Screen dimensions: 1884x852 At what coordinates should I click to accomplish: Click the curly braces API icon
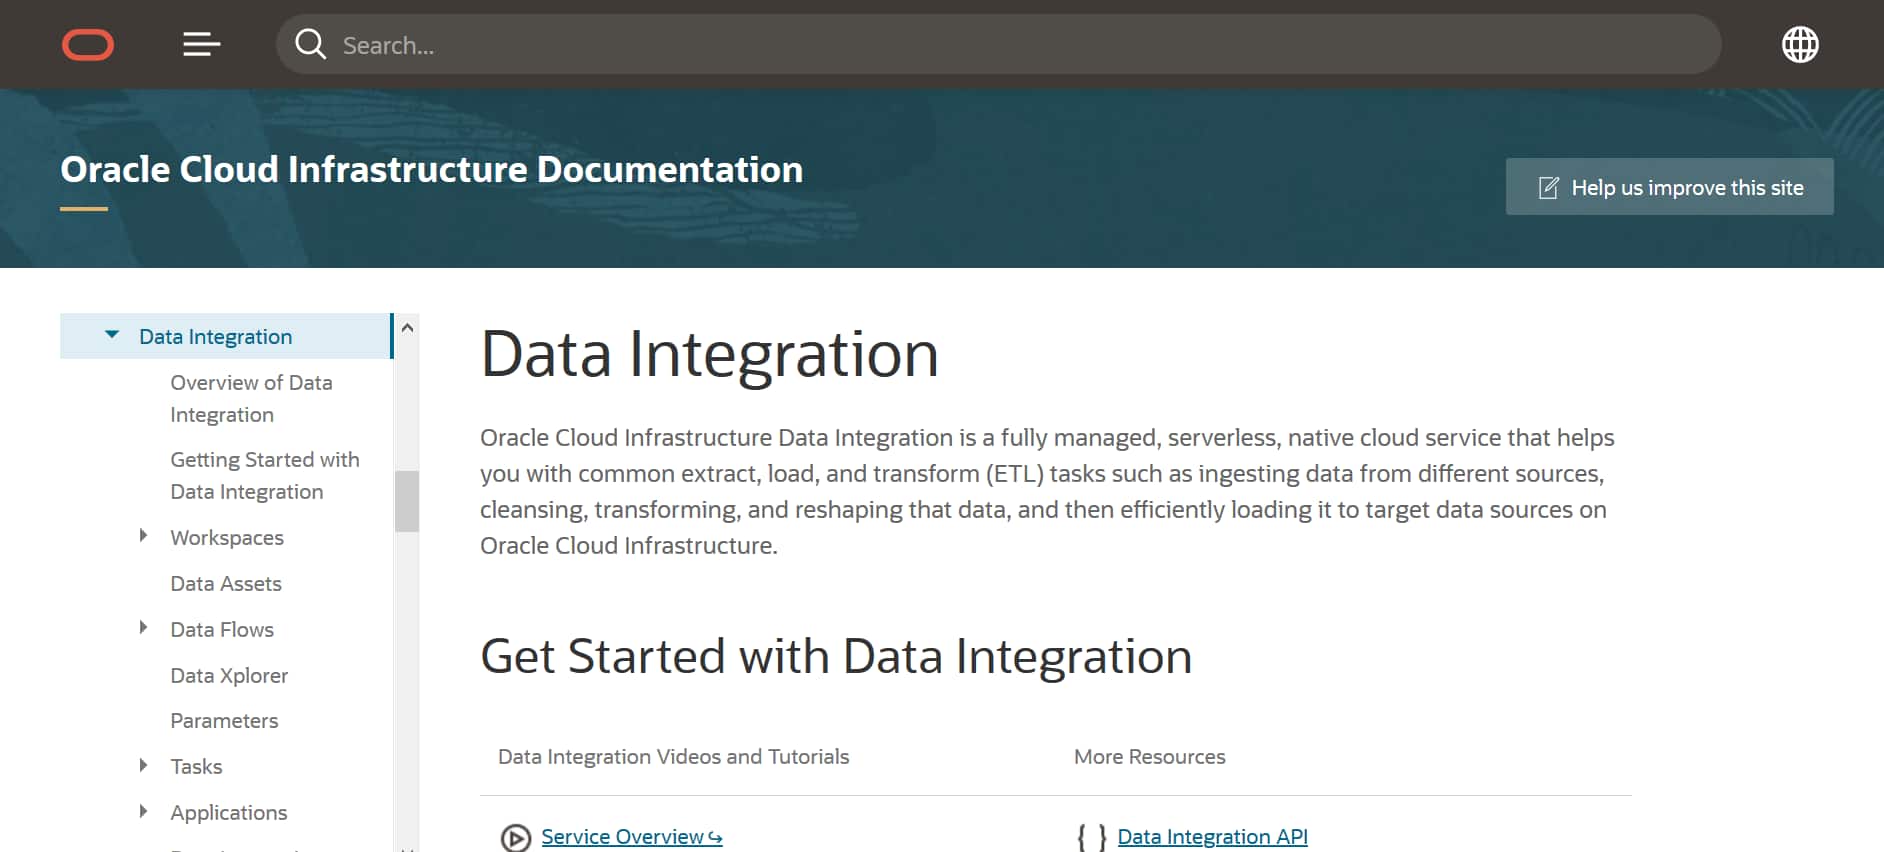[1091, 837]
